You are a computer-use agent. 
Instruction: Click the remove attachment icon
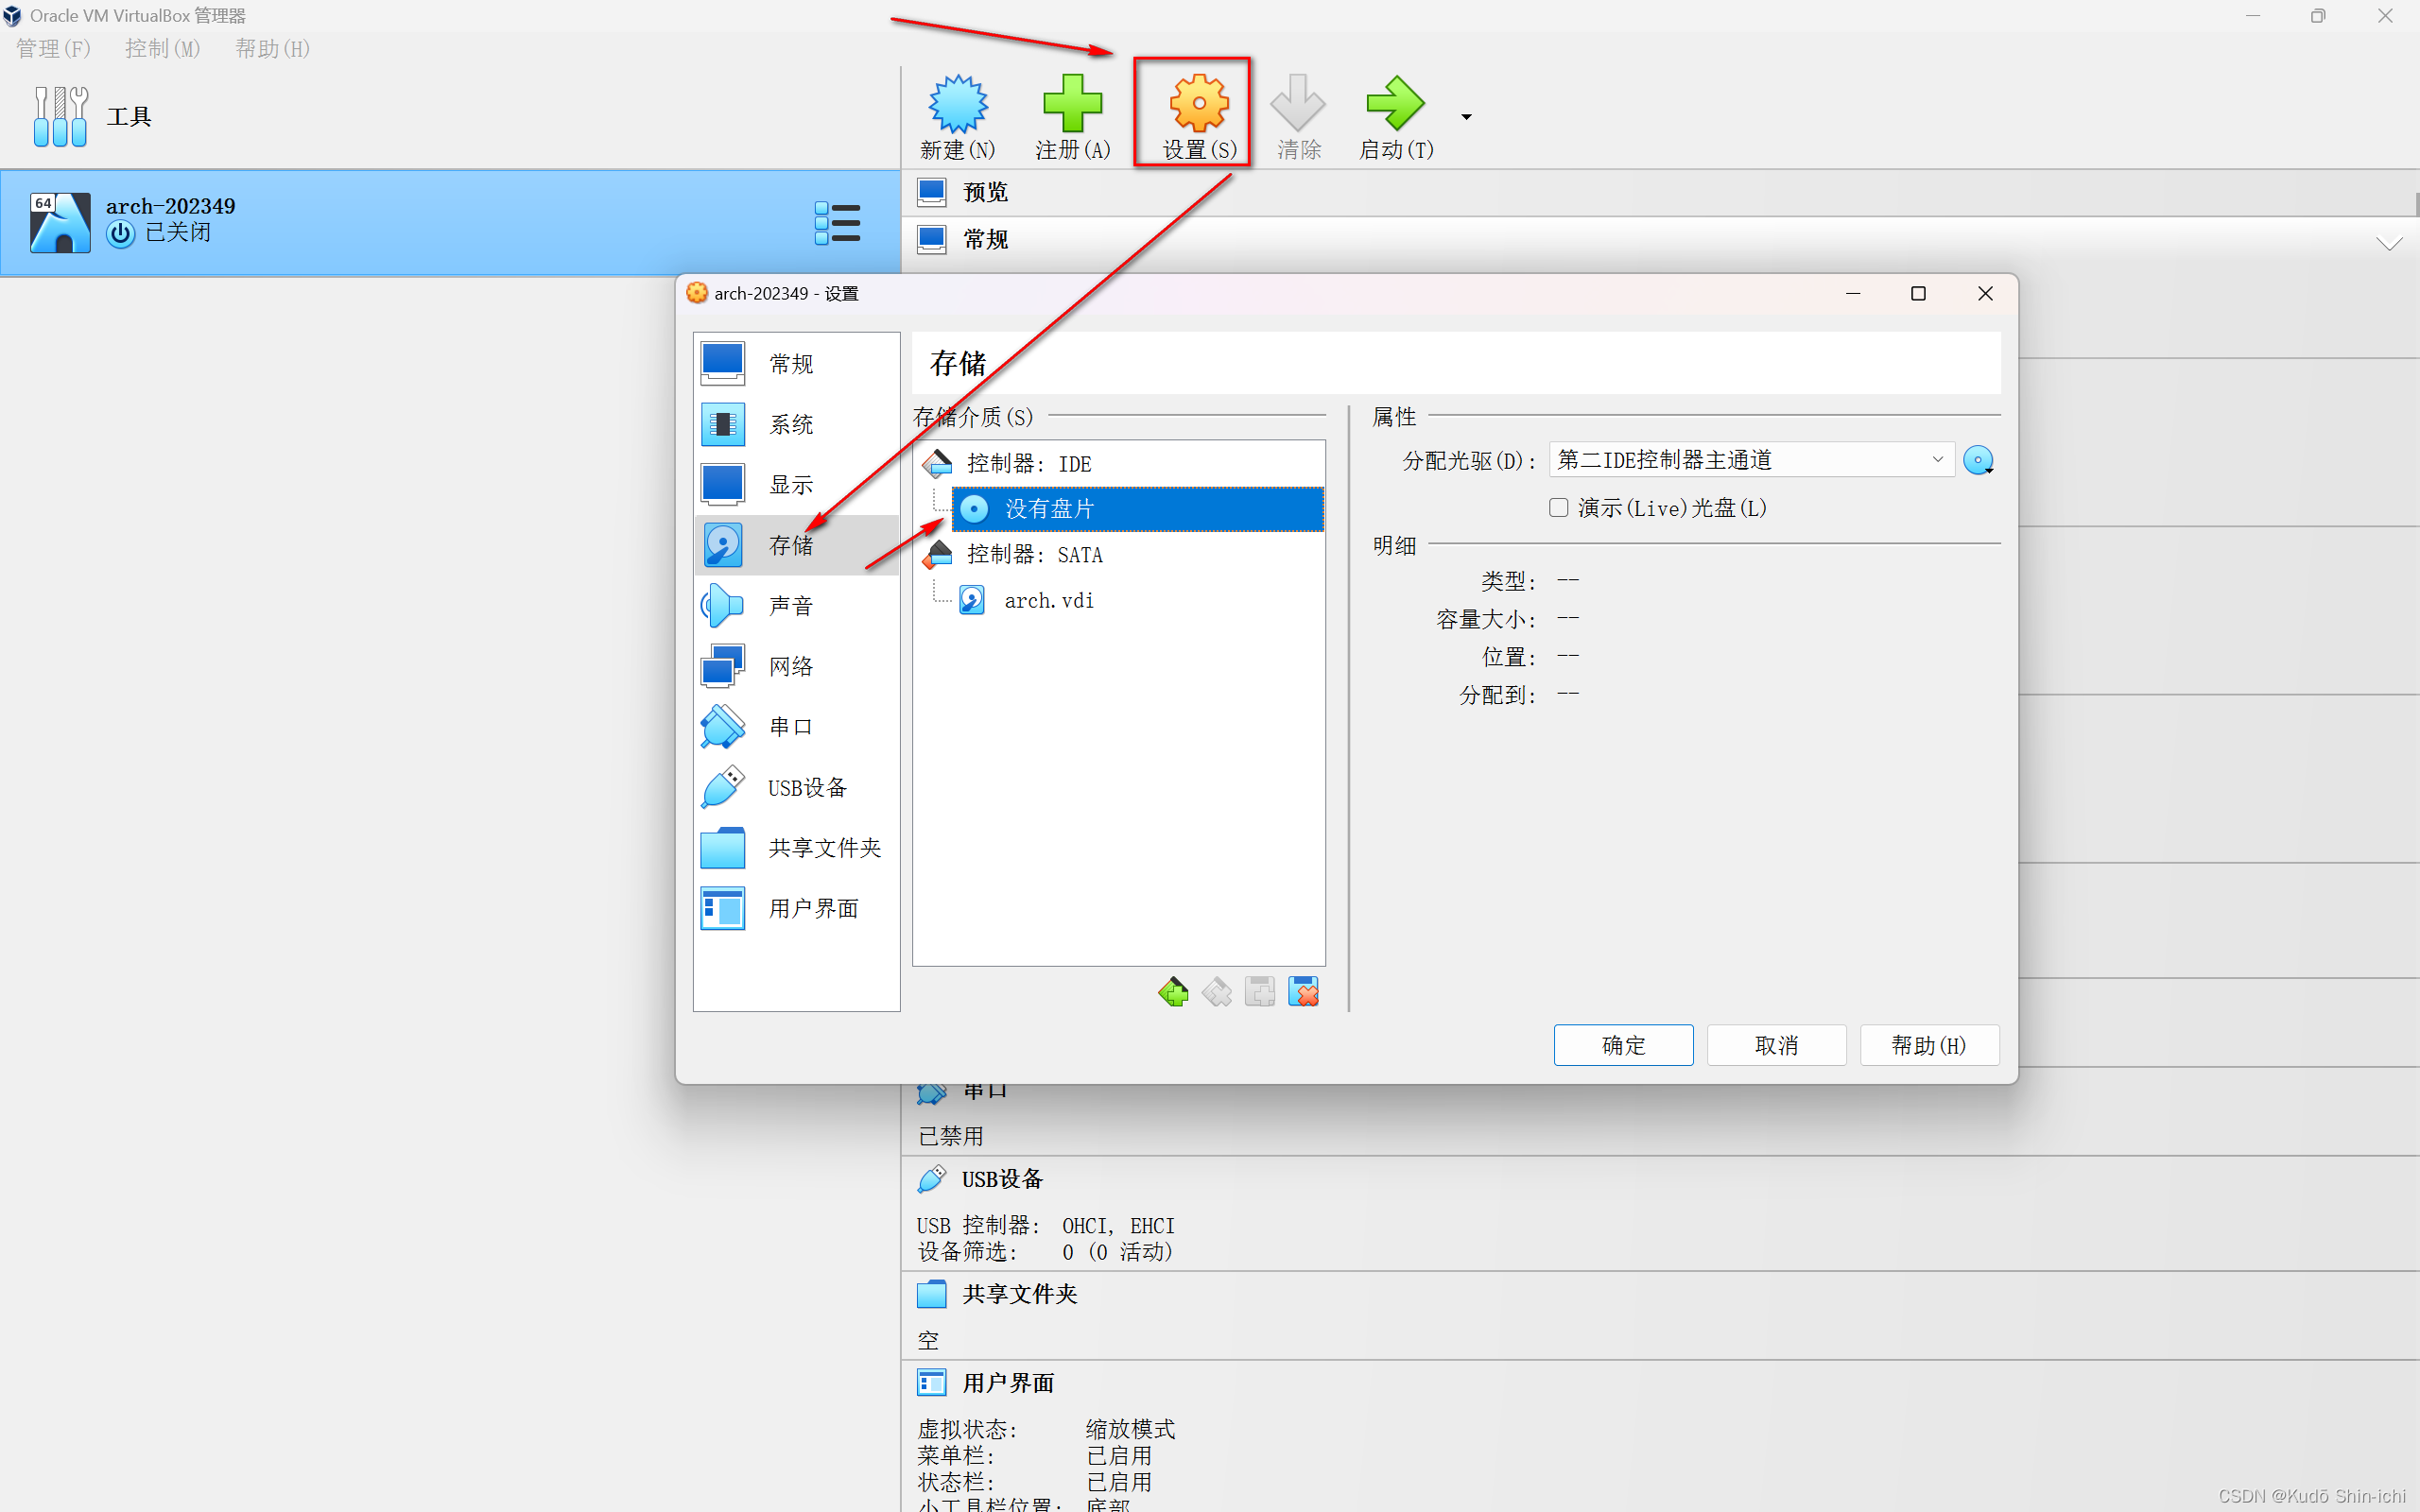click(1304, 992)
